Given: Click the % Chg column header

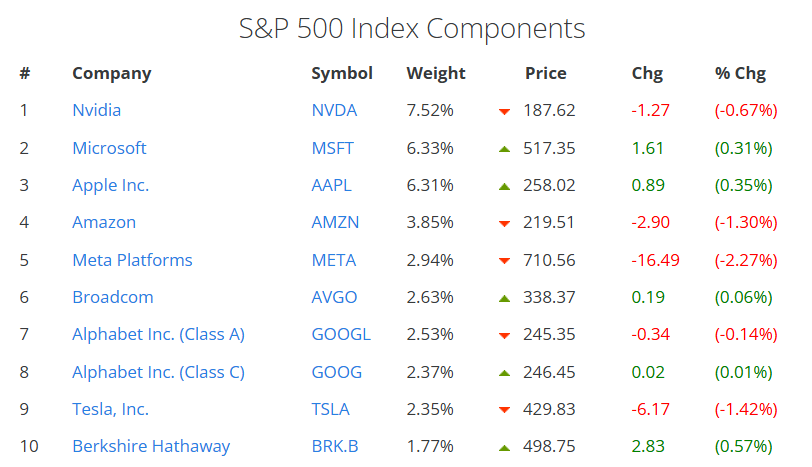Looking at the screenshot, I should click(x=740, y=73).
